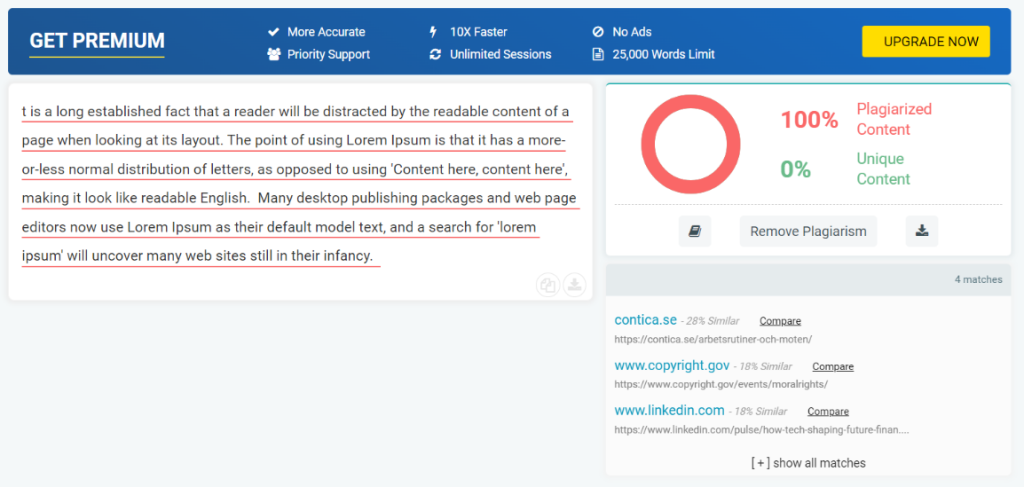Viewport: 1024px width, 487px height.
Task: Click the contica.se URL text
Action: point(712,339)
